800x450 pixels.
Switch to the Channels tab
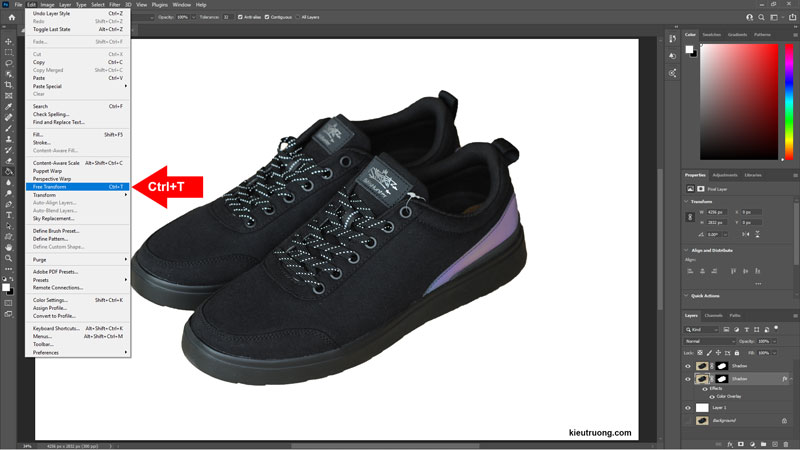click(713, 316)
